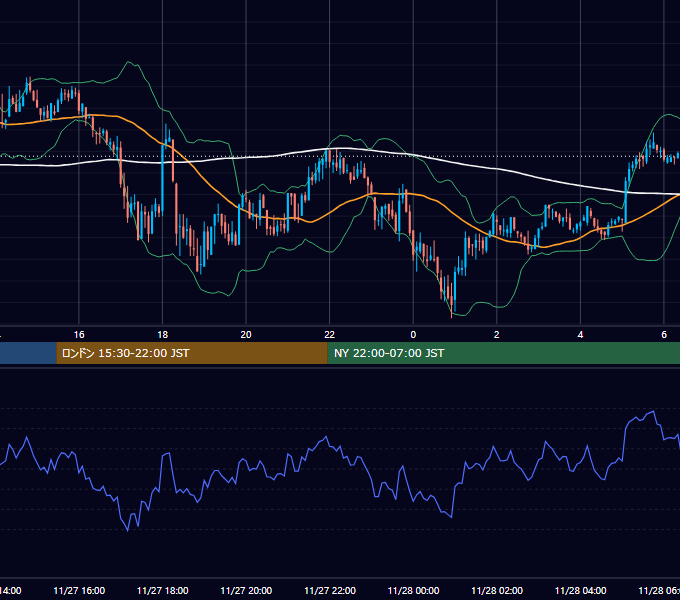Click the 20 hour label on the price chart axis
The width and height of the screenshot is (680, 600).
click(x=246, y=335)
